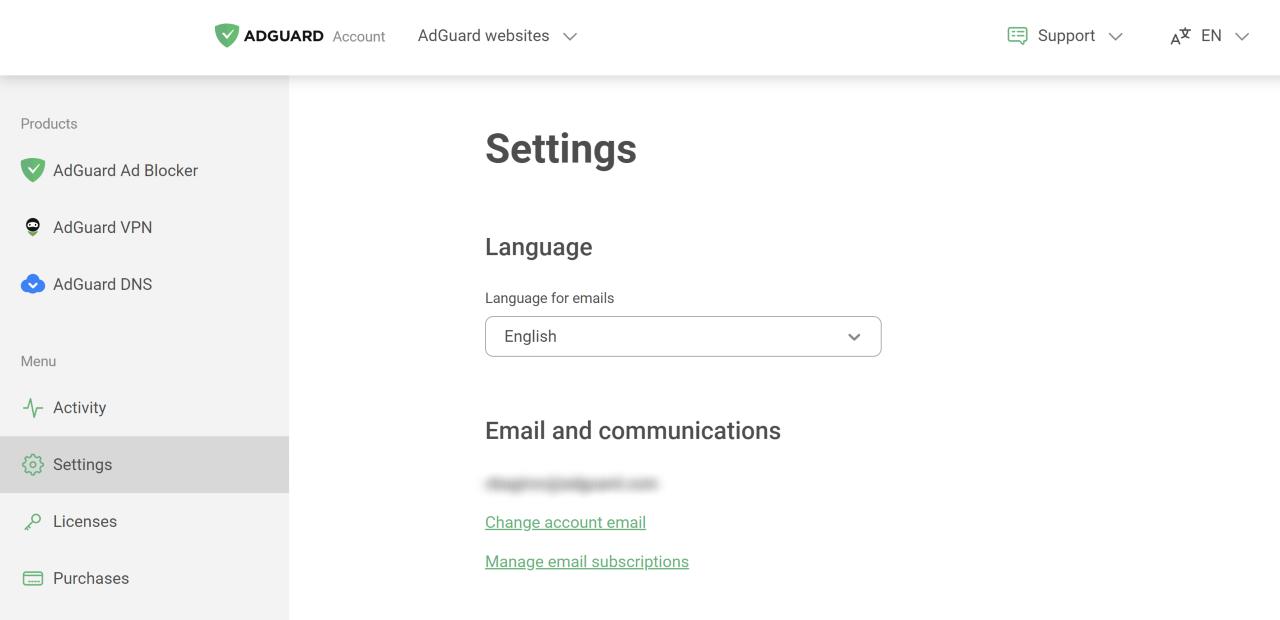Click Change account email link
The height and width of the screenshot is (620, 1280).
tap(565, 522)
